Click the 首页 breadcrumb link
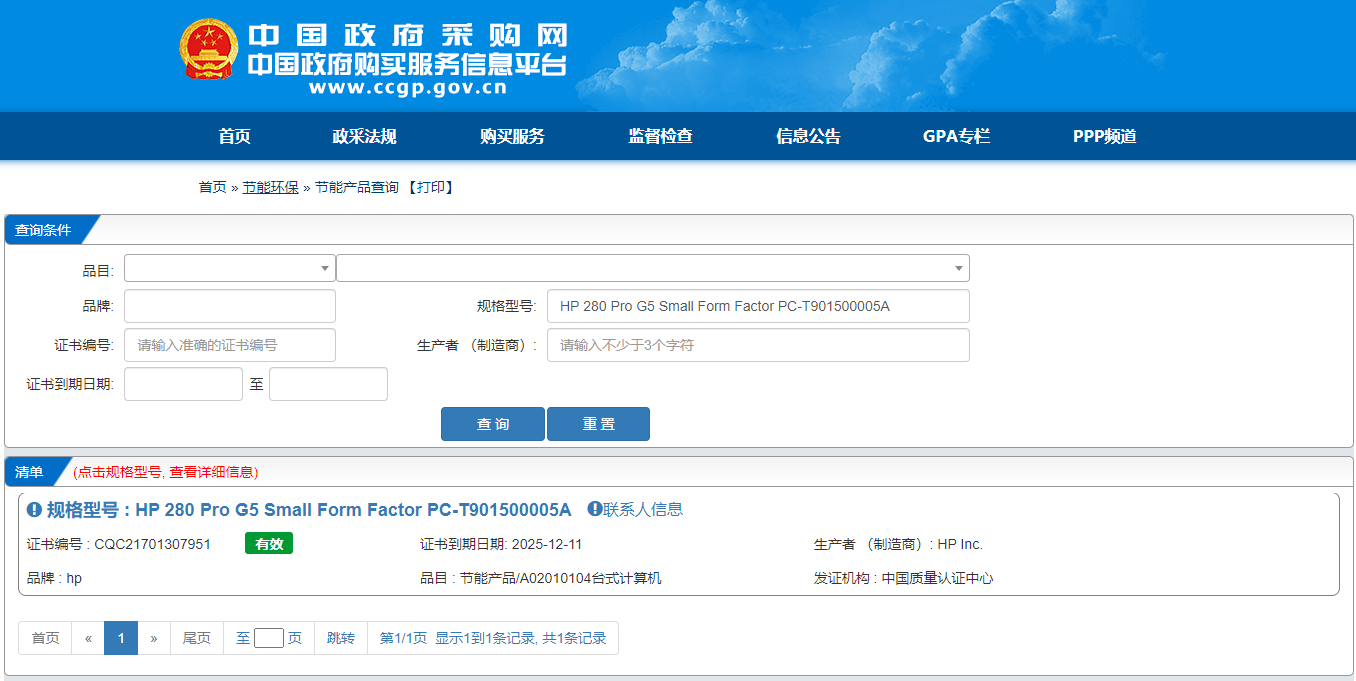Viewport: 1356px width, 681px height. coord(213,187)
